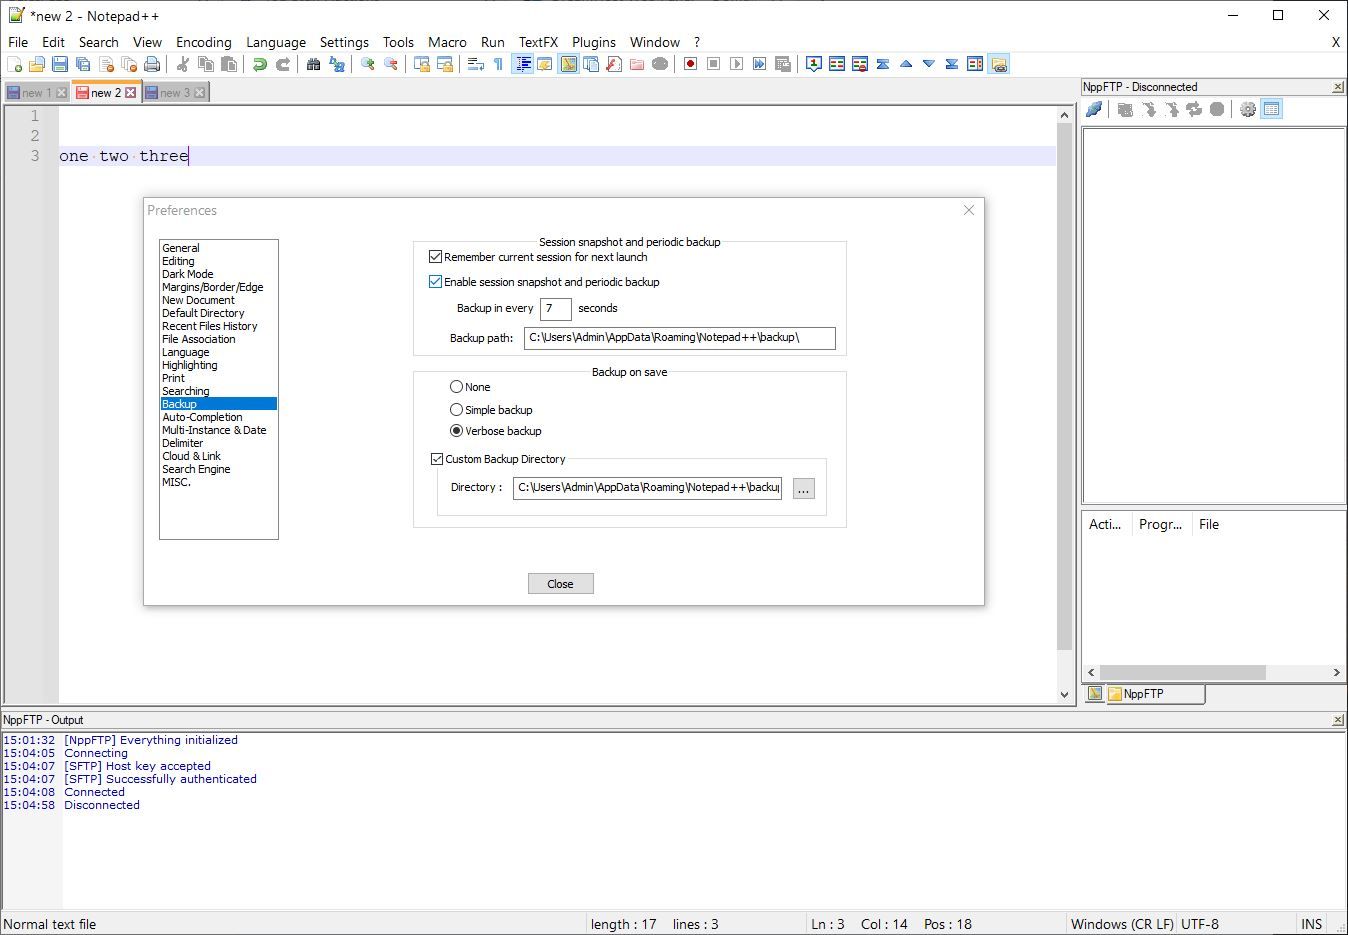Click NppFTP horizontal scrollbar right arrow

pos(1337,673)
